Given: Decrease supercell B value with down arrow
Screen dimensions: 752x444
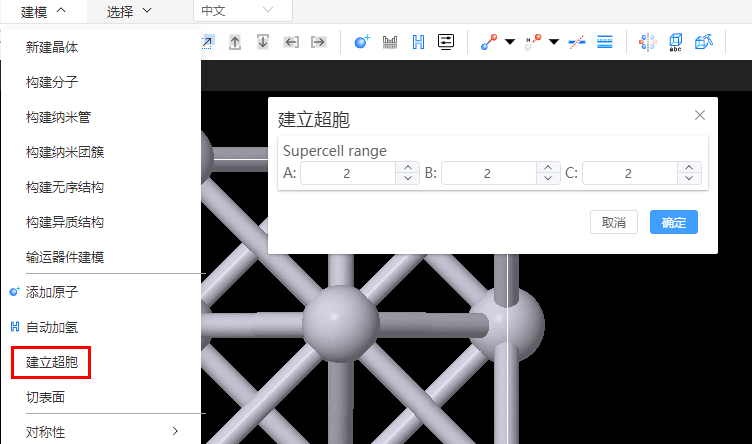Looking at the screenshot, I should (548, 178).
